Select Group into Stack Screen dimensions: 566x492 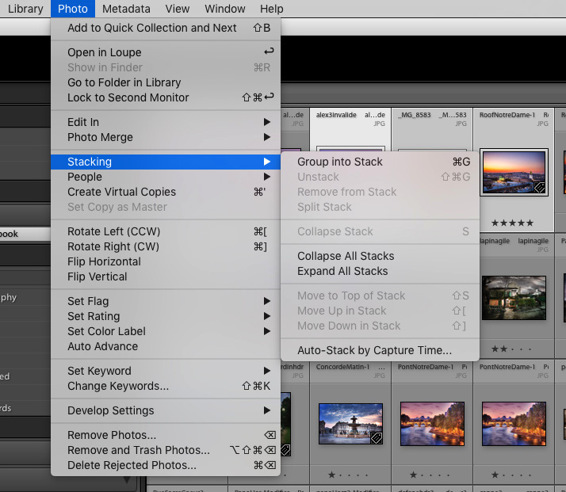point(380,162)
